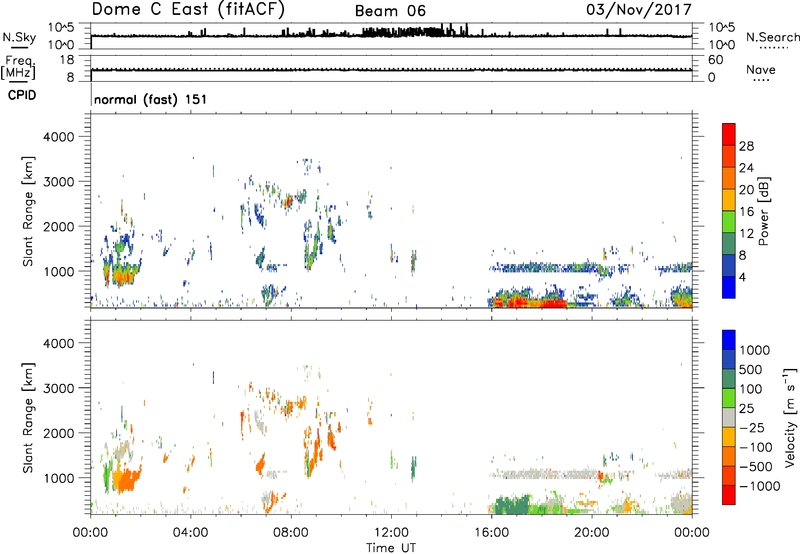Click the 3000 km tick on the velocity panel
Image resolution: width=800 pixels, height=554 pixels.
[58, 388]
